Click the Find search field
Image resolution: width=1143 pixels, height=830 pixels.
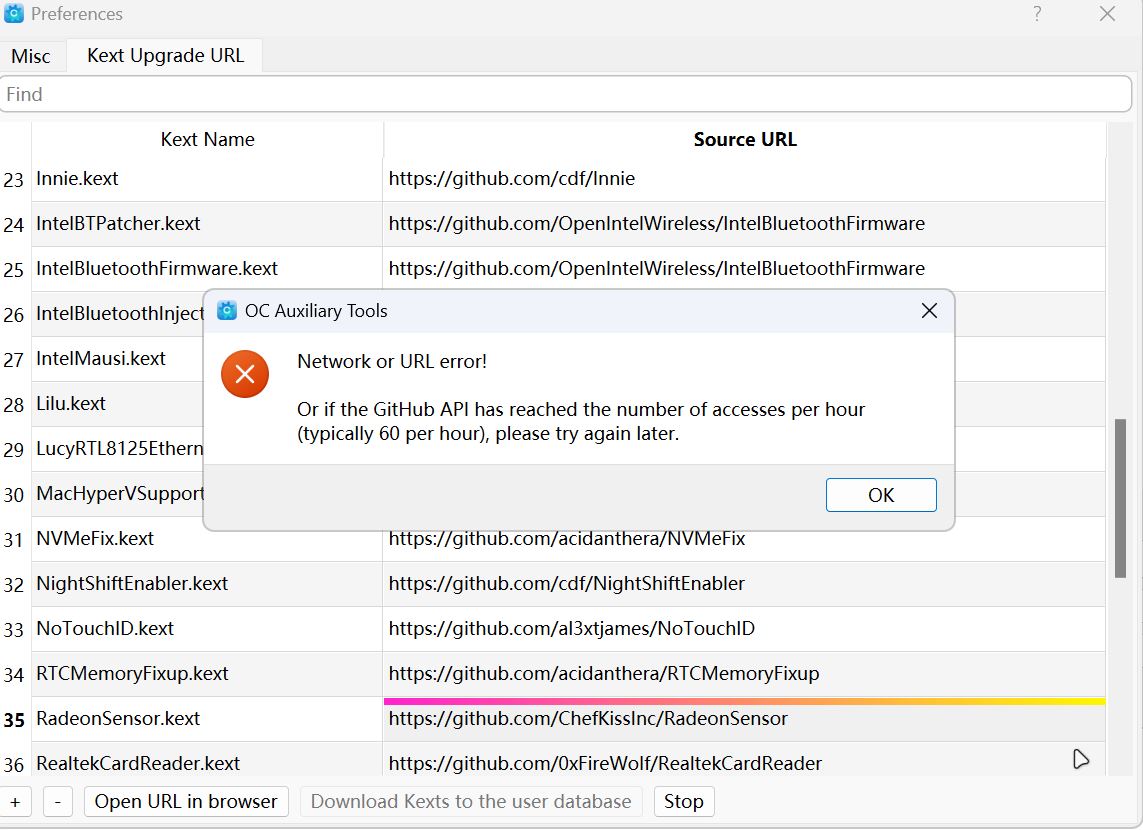[565, 94]
